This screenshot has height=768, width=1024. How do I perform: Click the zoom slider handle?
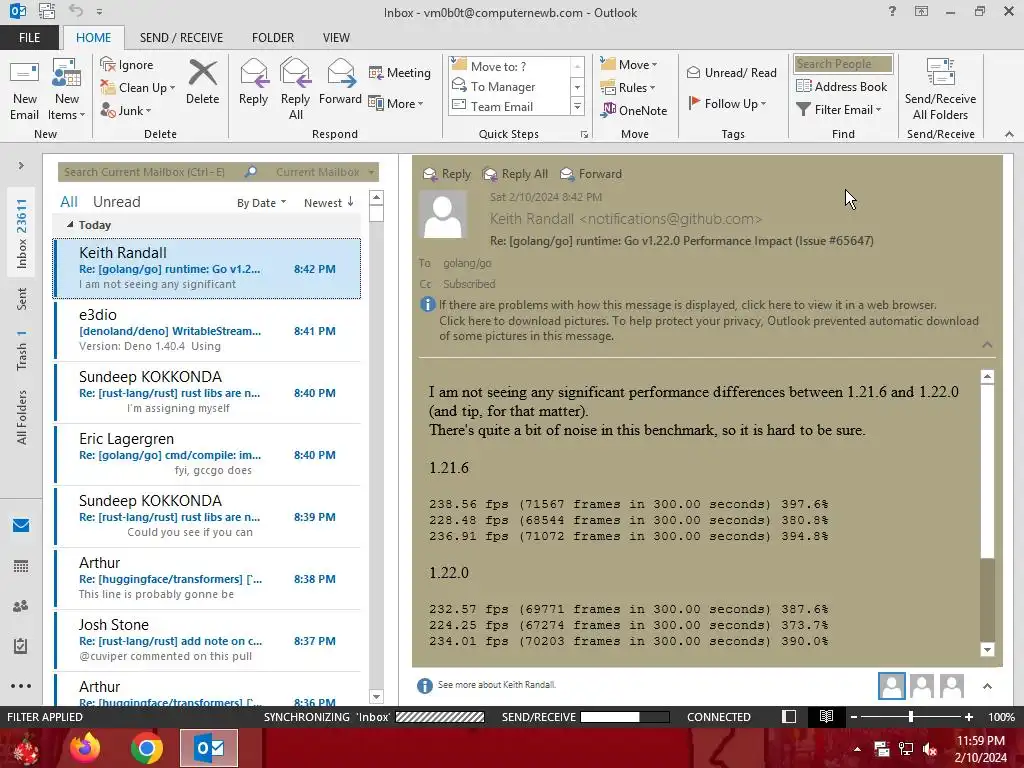(x=911, y=717)
